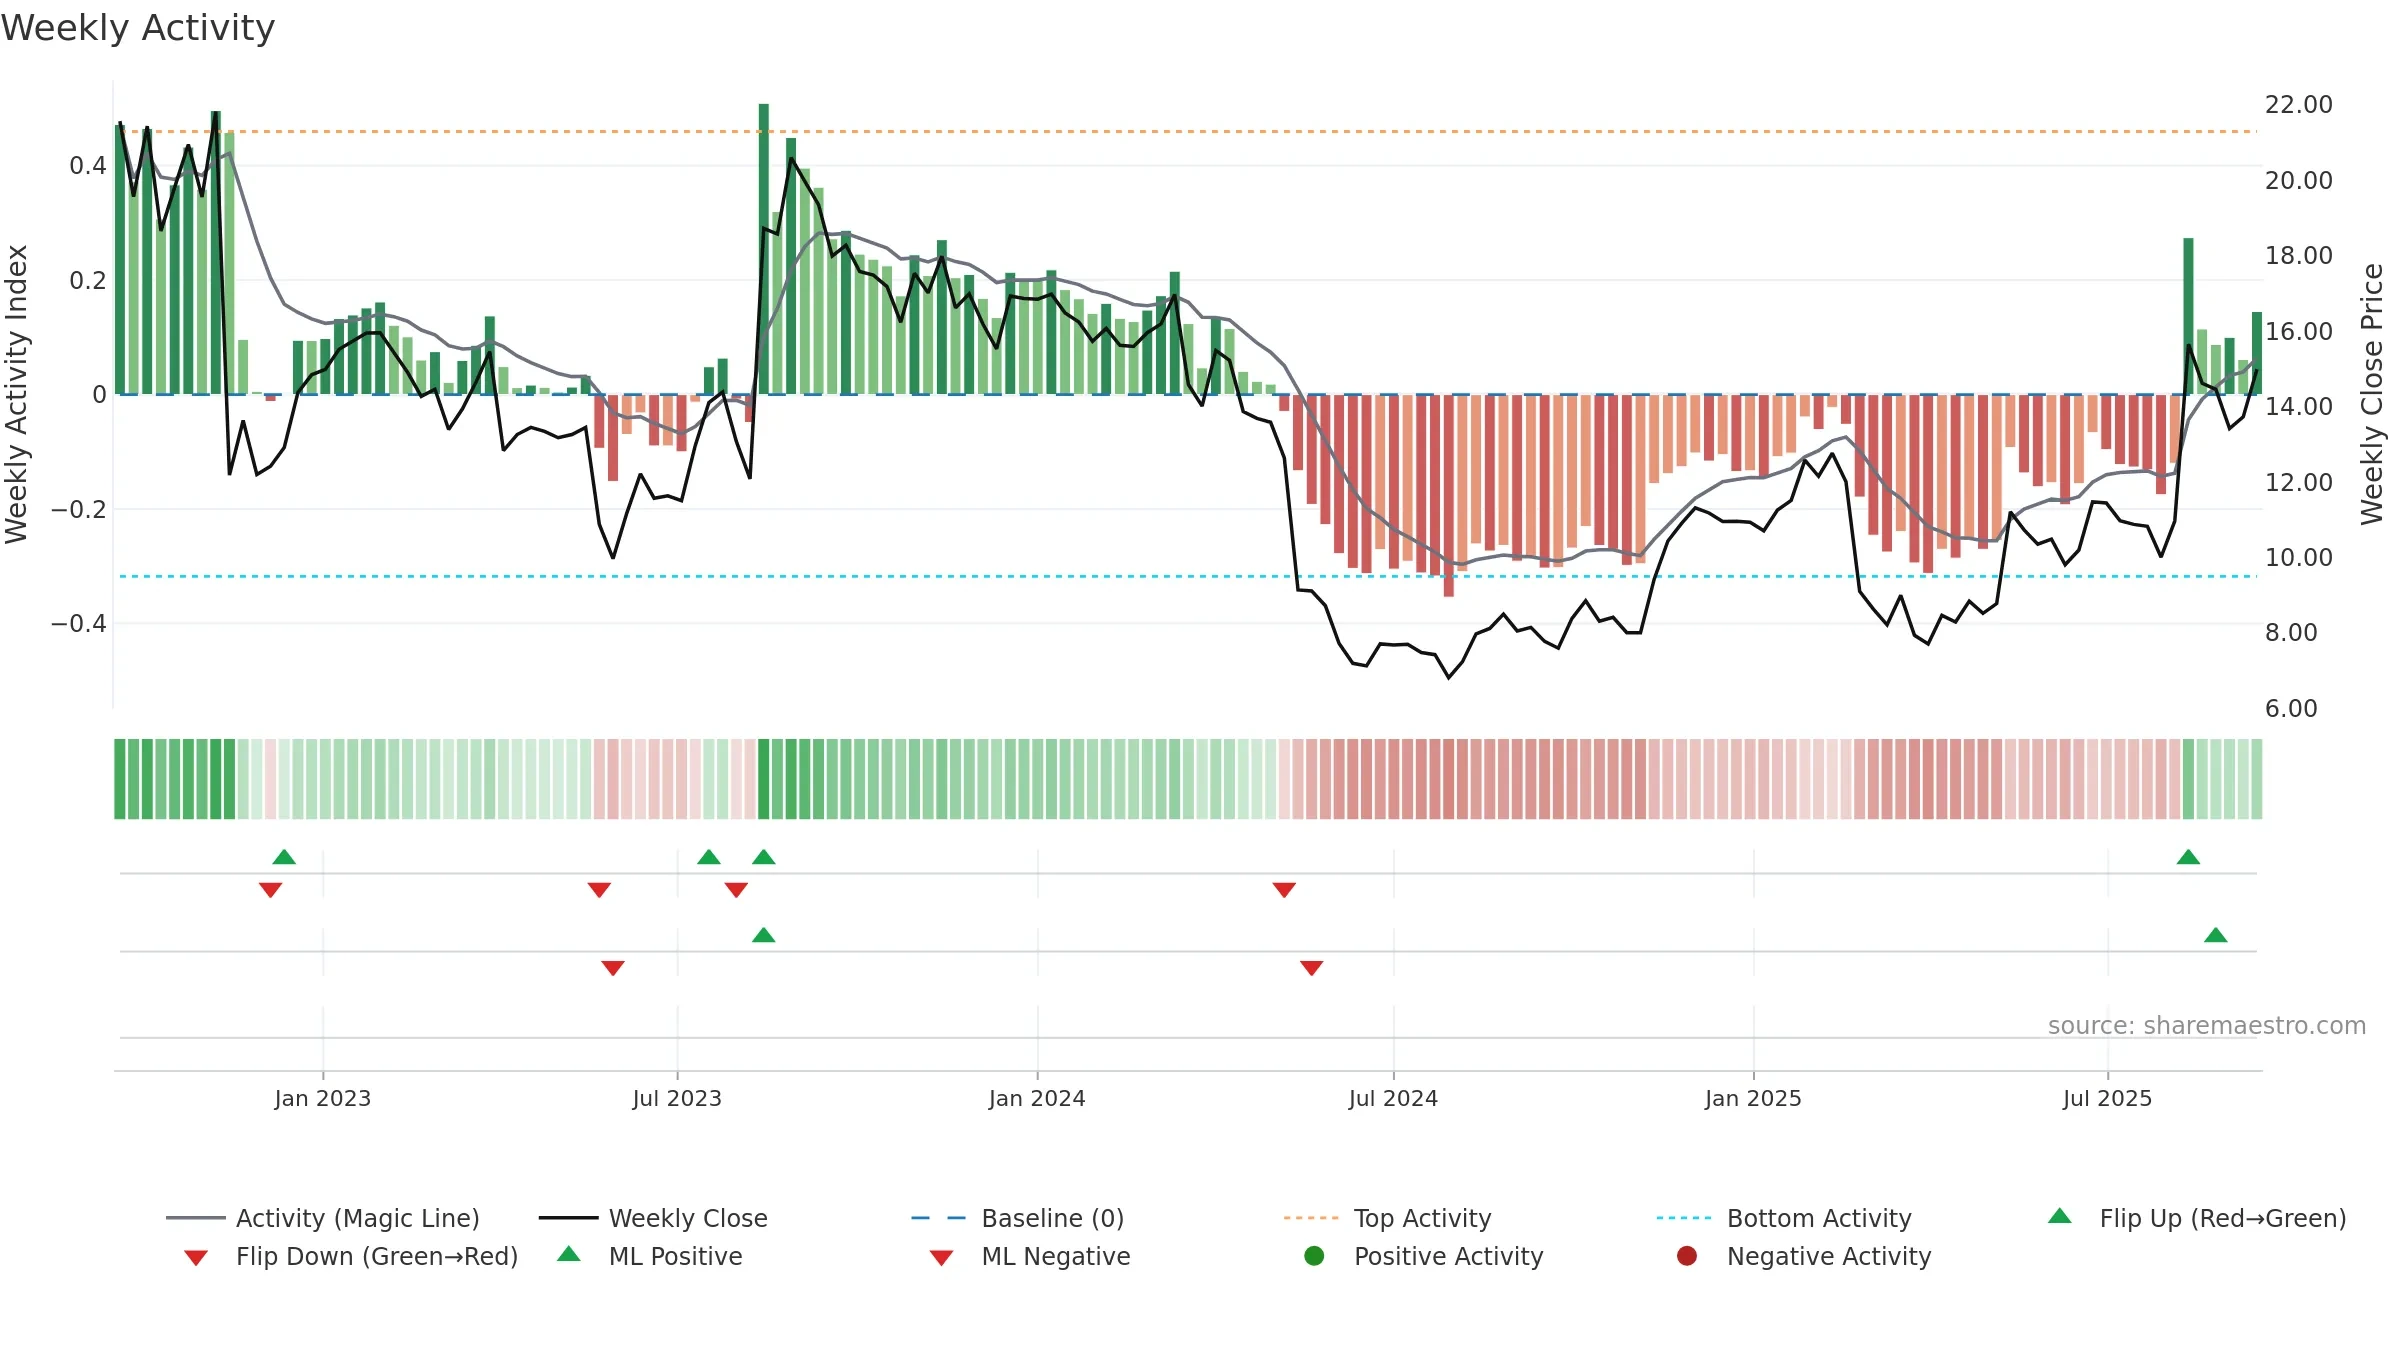
Task: Click the gray Magic Line sample in legend
Action: 195,1218
